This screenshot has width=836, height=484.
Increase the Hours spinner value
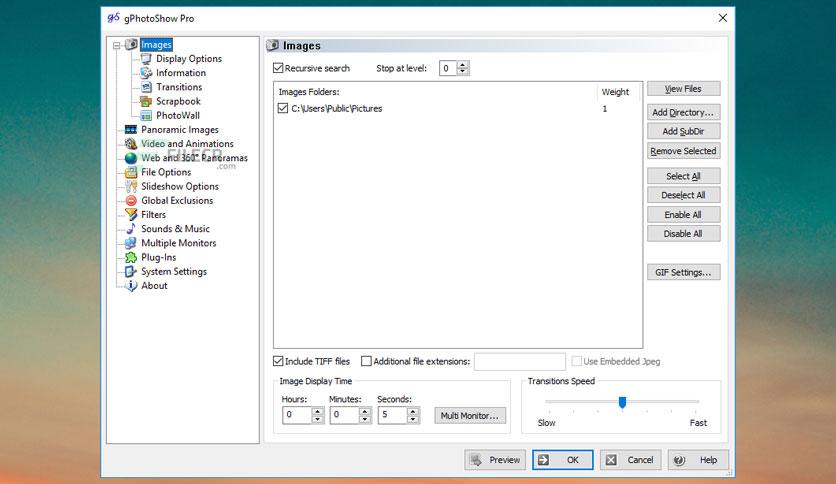point(317,412)
